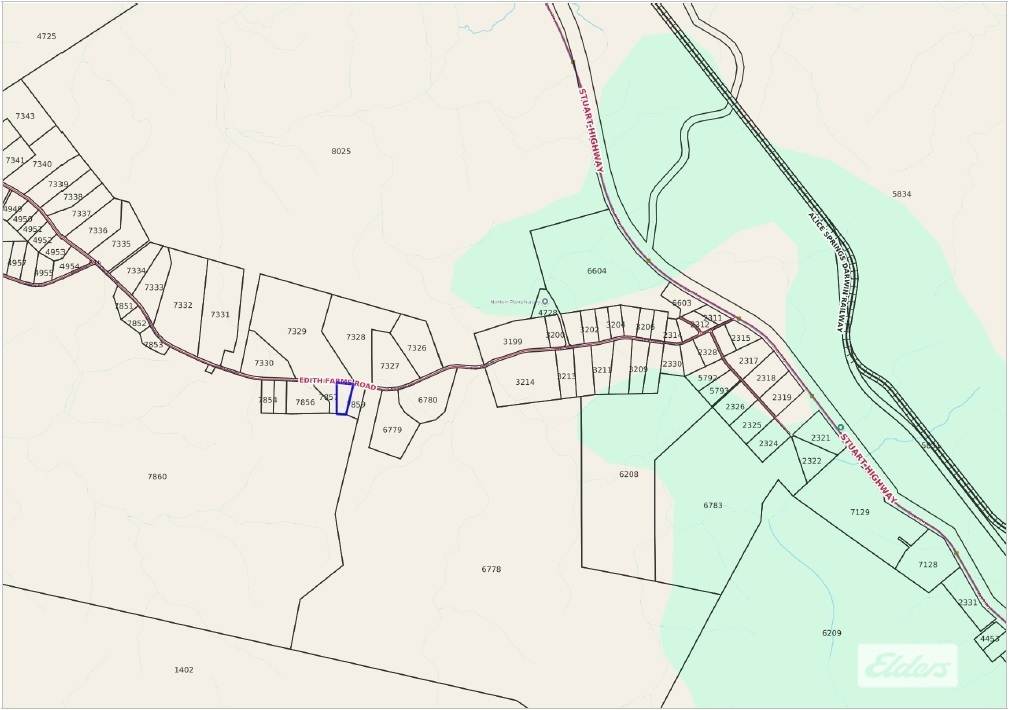This screenshot has width=1009, height=710.
Task: Select parcel number 7853
Action: point(153,345)
